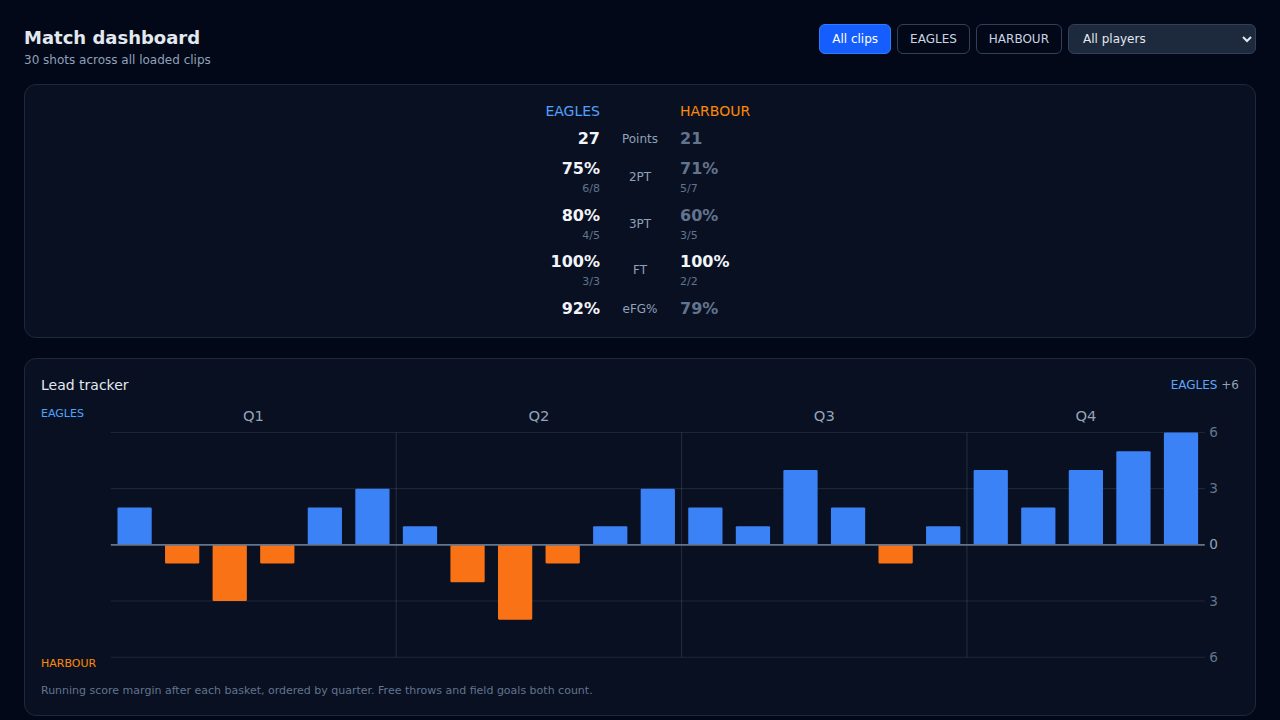Click the Q3 quarter label
The height and width of the screenshot is (720, 1280).
[824, 416]
